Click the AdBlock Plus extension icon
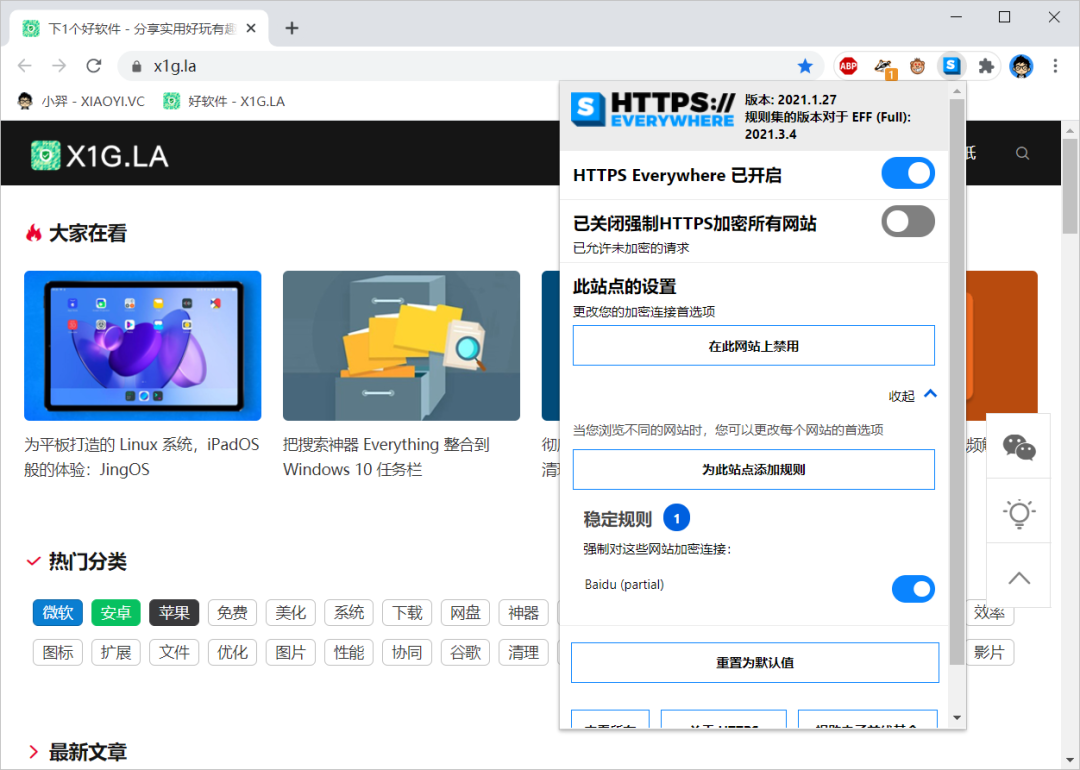 848,66
